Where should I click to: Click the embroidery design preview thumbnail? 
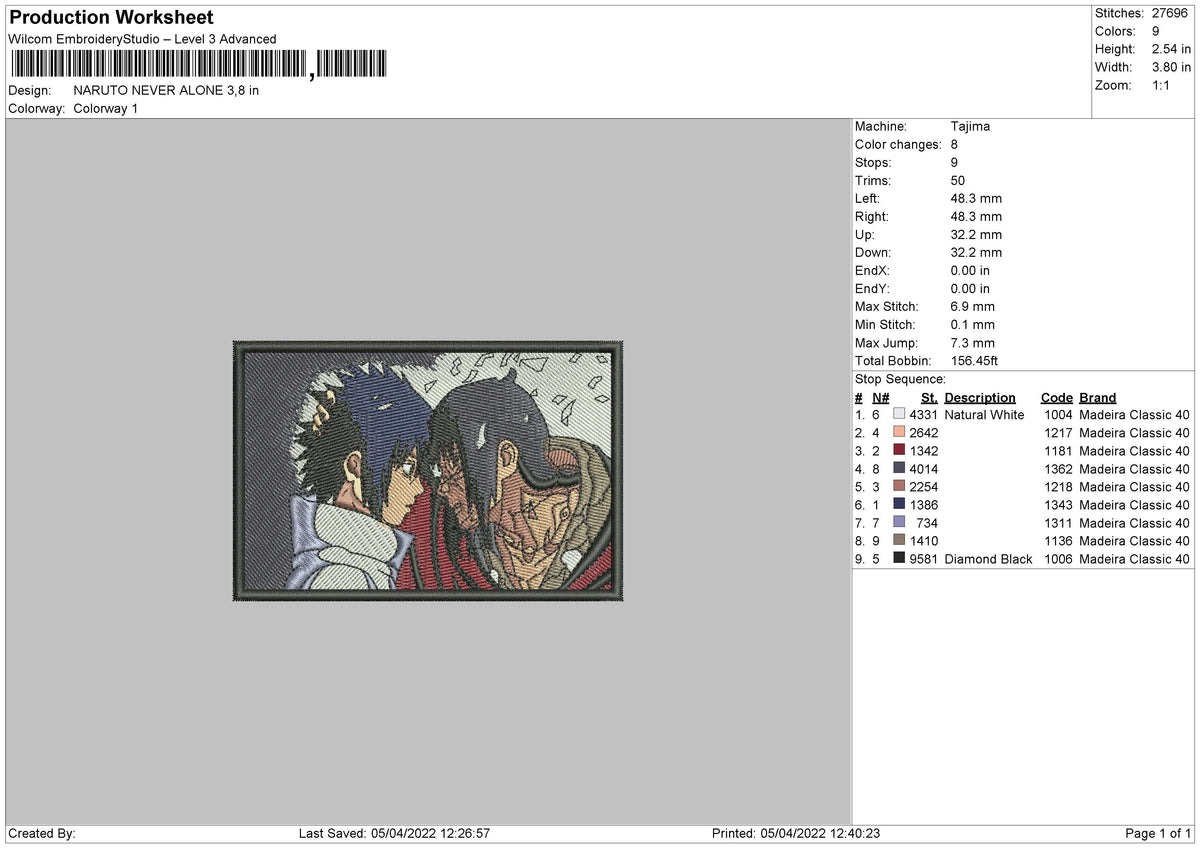coord(428,470)
